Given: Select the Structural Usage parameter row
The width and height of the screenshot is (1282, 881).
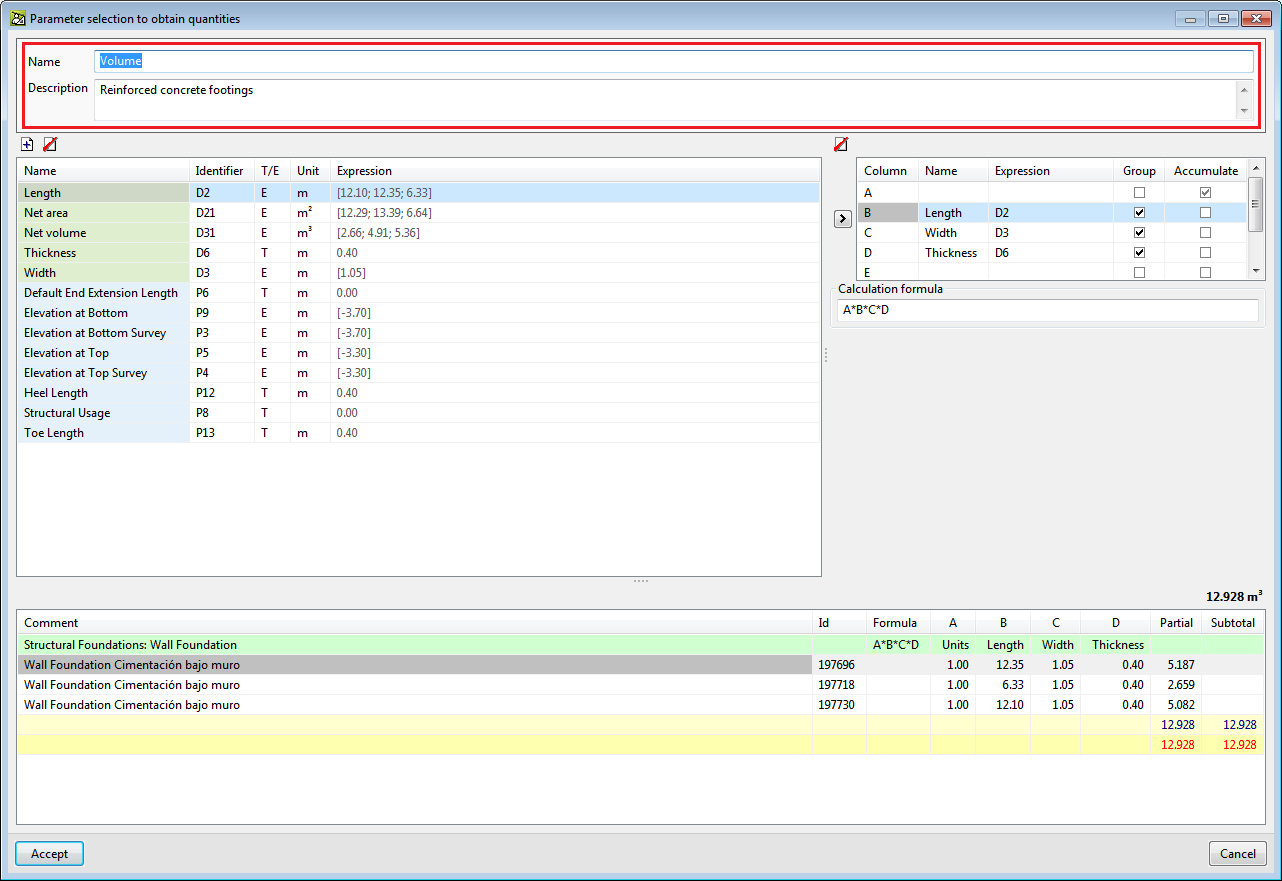Looking at the screenshot, I should coord(418,413).
